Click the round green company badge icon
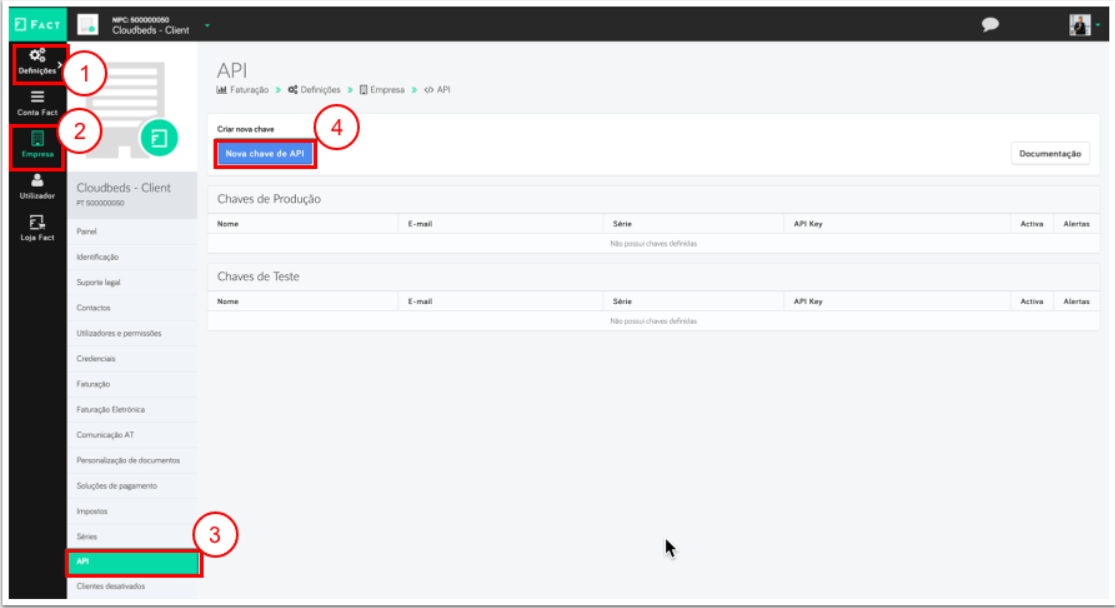This screenshot has width=1116, height=608. (x=157, y=138)
